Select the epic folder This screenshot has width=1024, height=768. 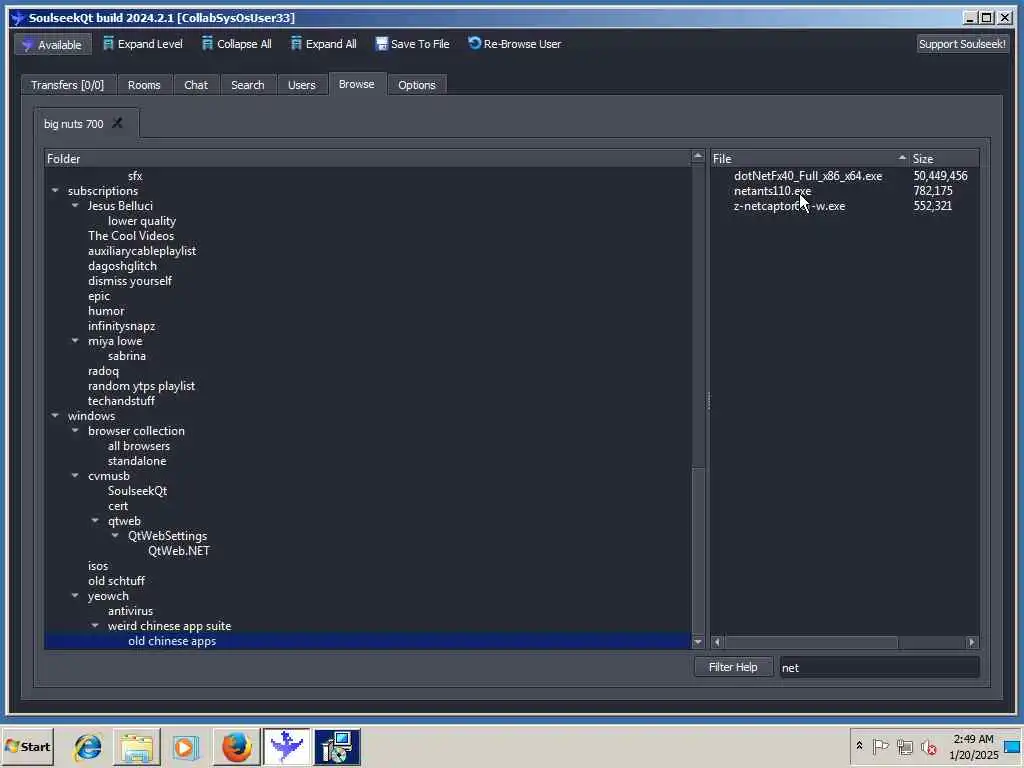point(99,296)
